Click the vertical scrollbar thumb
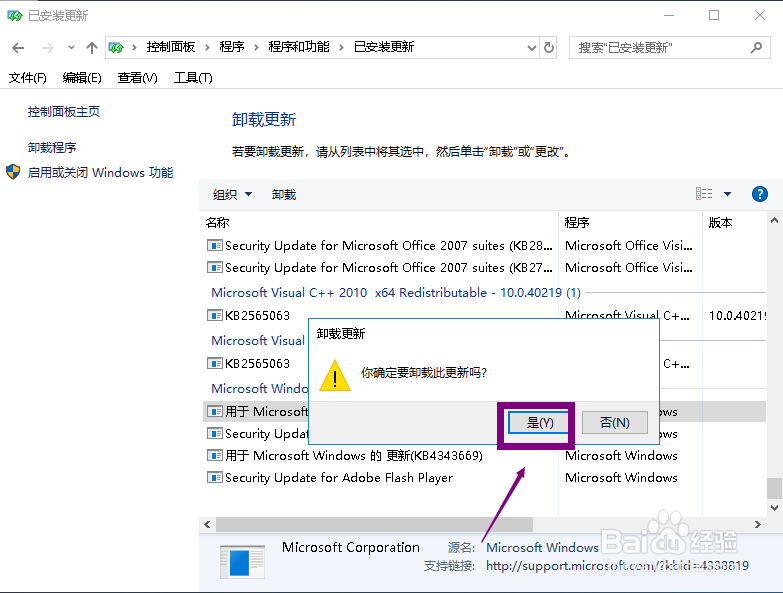The height and width of the screenshot is (593, 783). 775,488
